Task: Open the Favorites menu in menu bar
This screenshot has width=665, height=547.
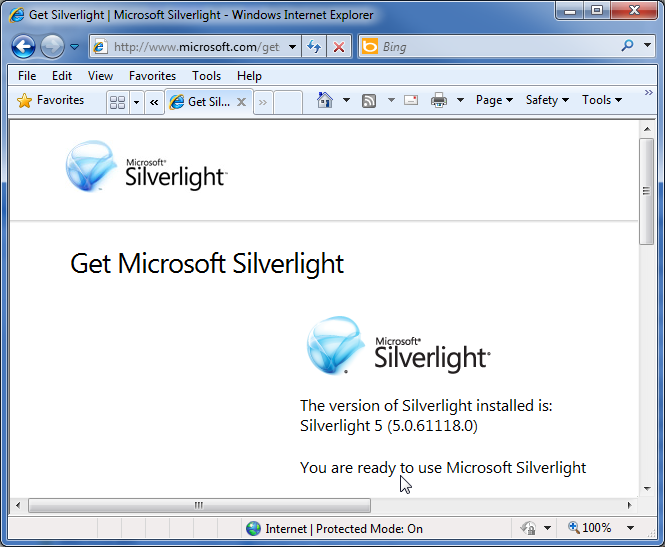Action: pyautogui.click(x=152, y=76)
